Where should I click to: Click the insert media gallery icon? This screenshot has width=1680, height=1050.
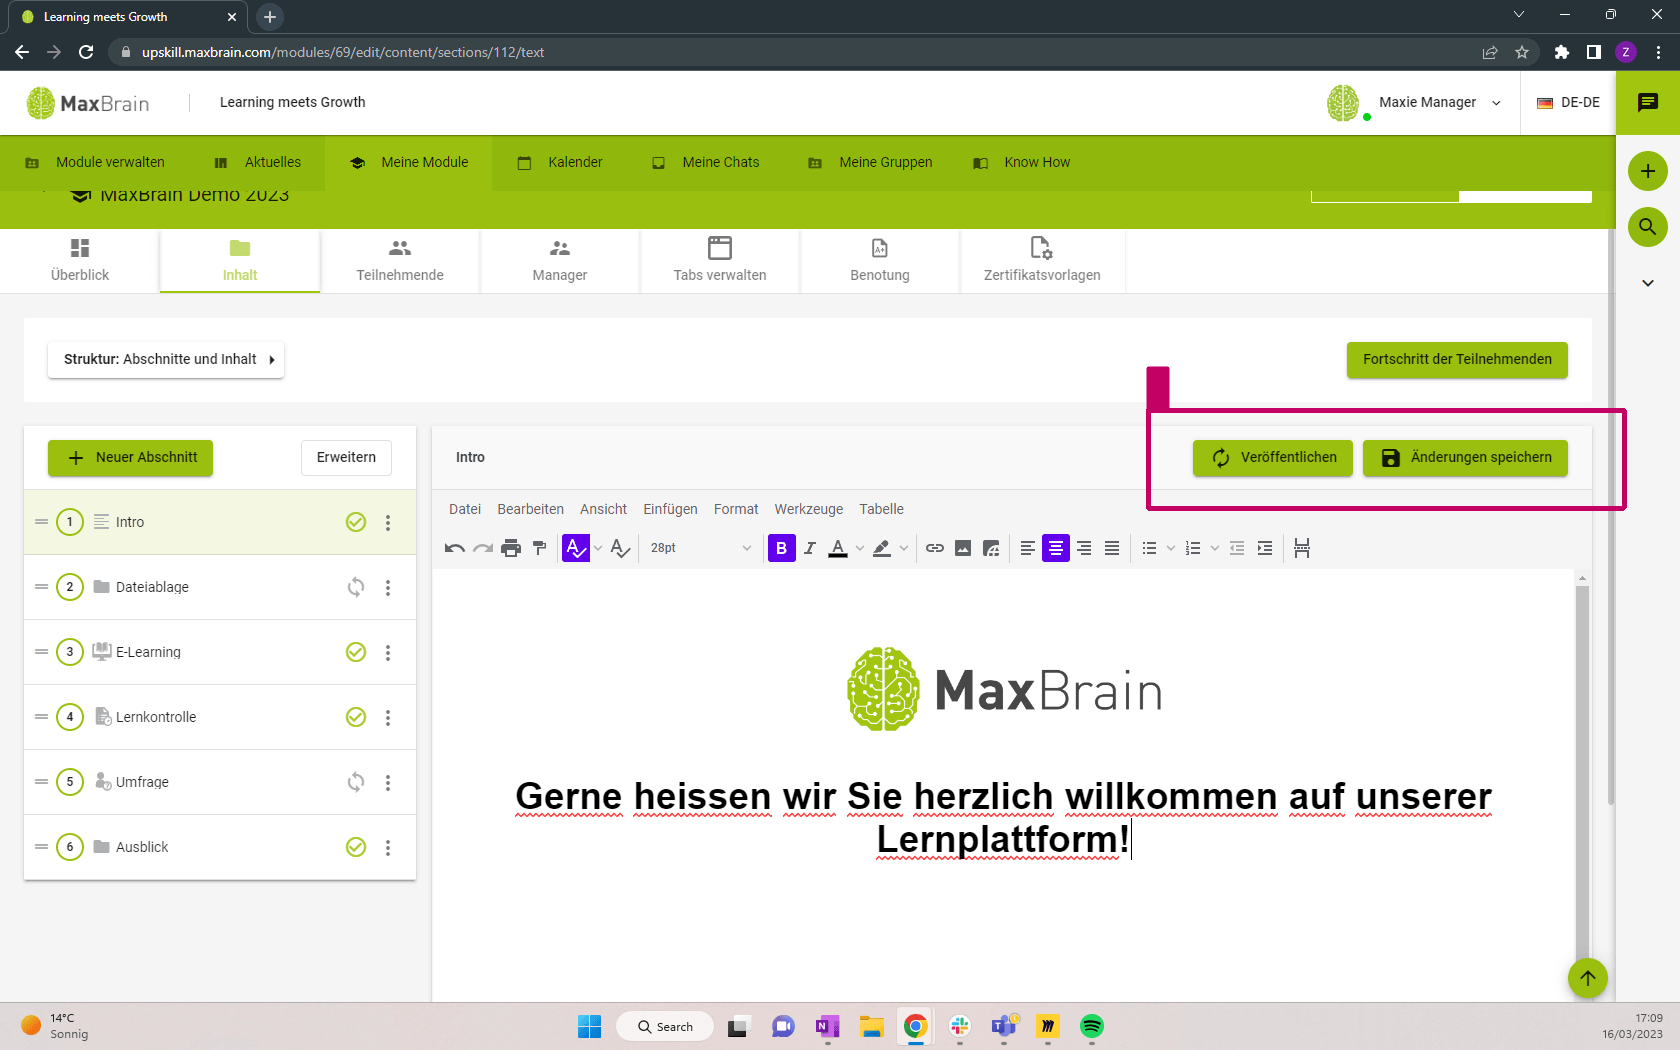coord(991,548)
